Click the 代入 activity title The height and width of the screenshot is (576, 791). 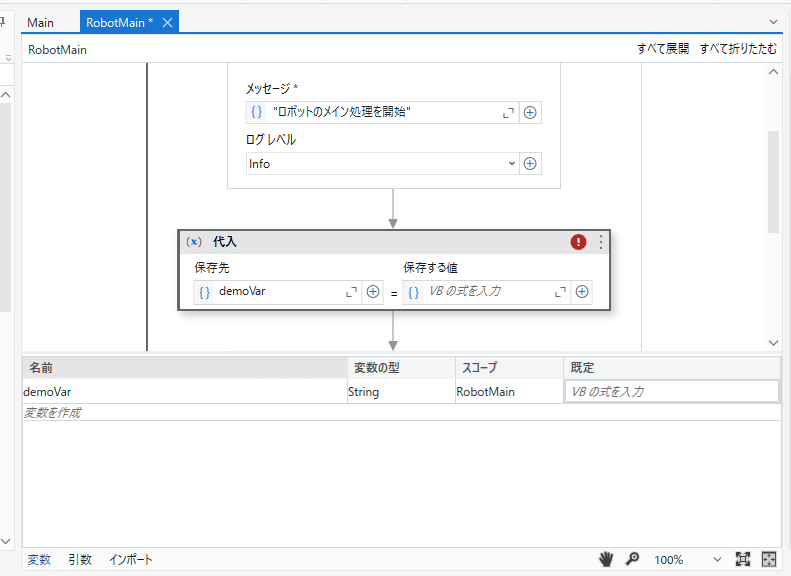[224, 242]
